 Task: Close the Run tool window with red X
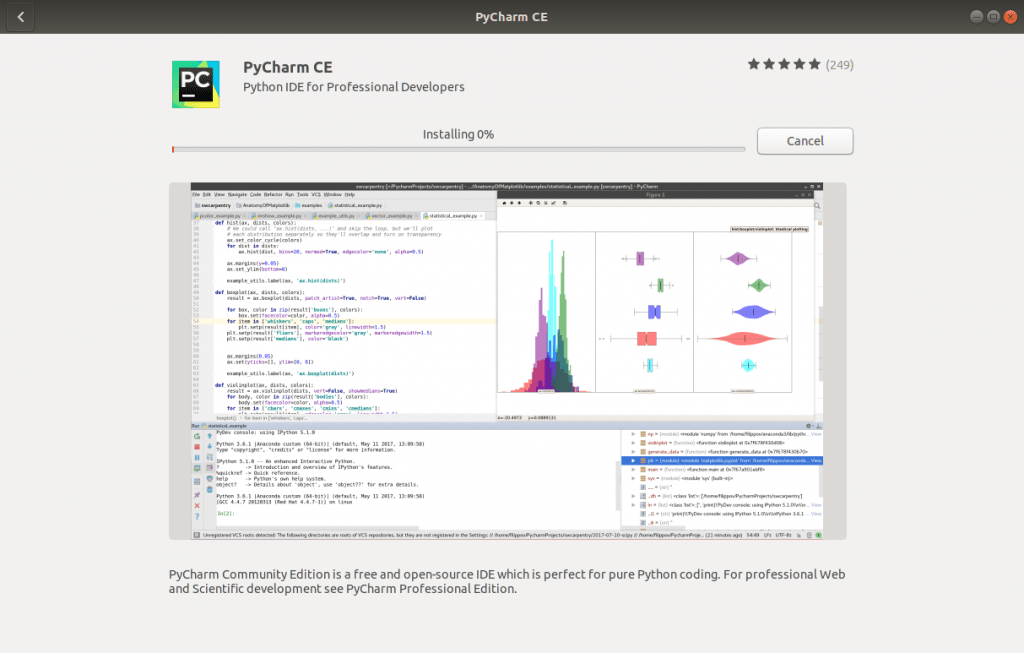(x=197, y=503)
